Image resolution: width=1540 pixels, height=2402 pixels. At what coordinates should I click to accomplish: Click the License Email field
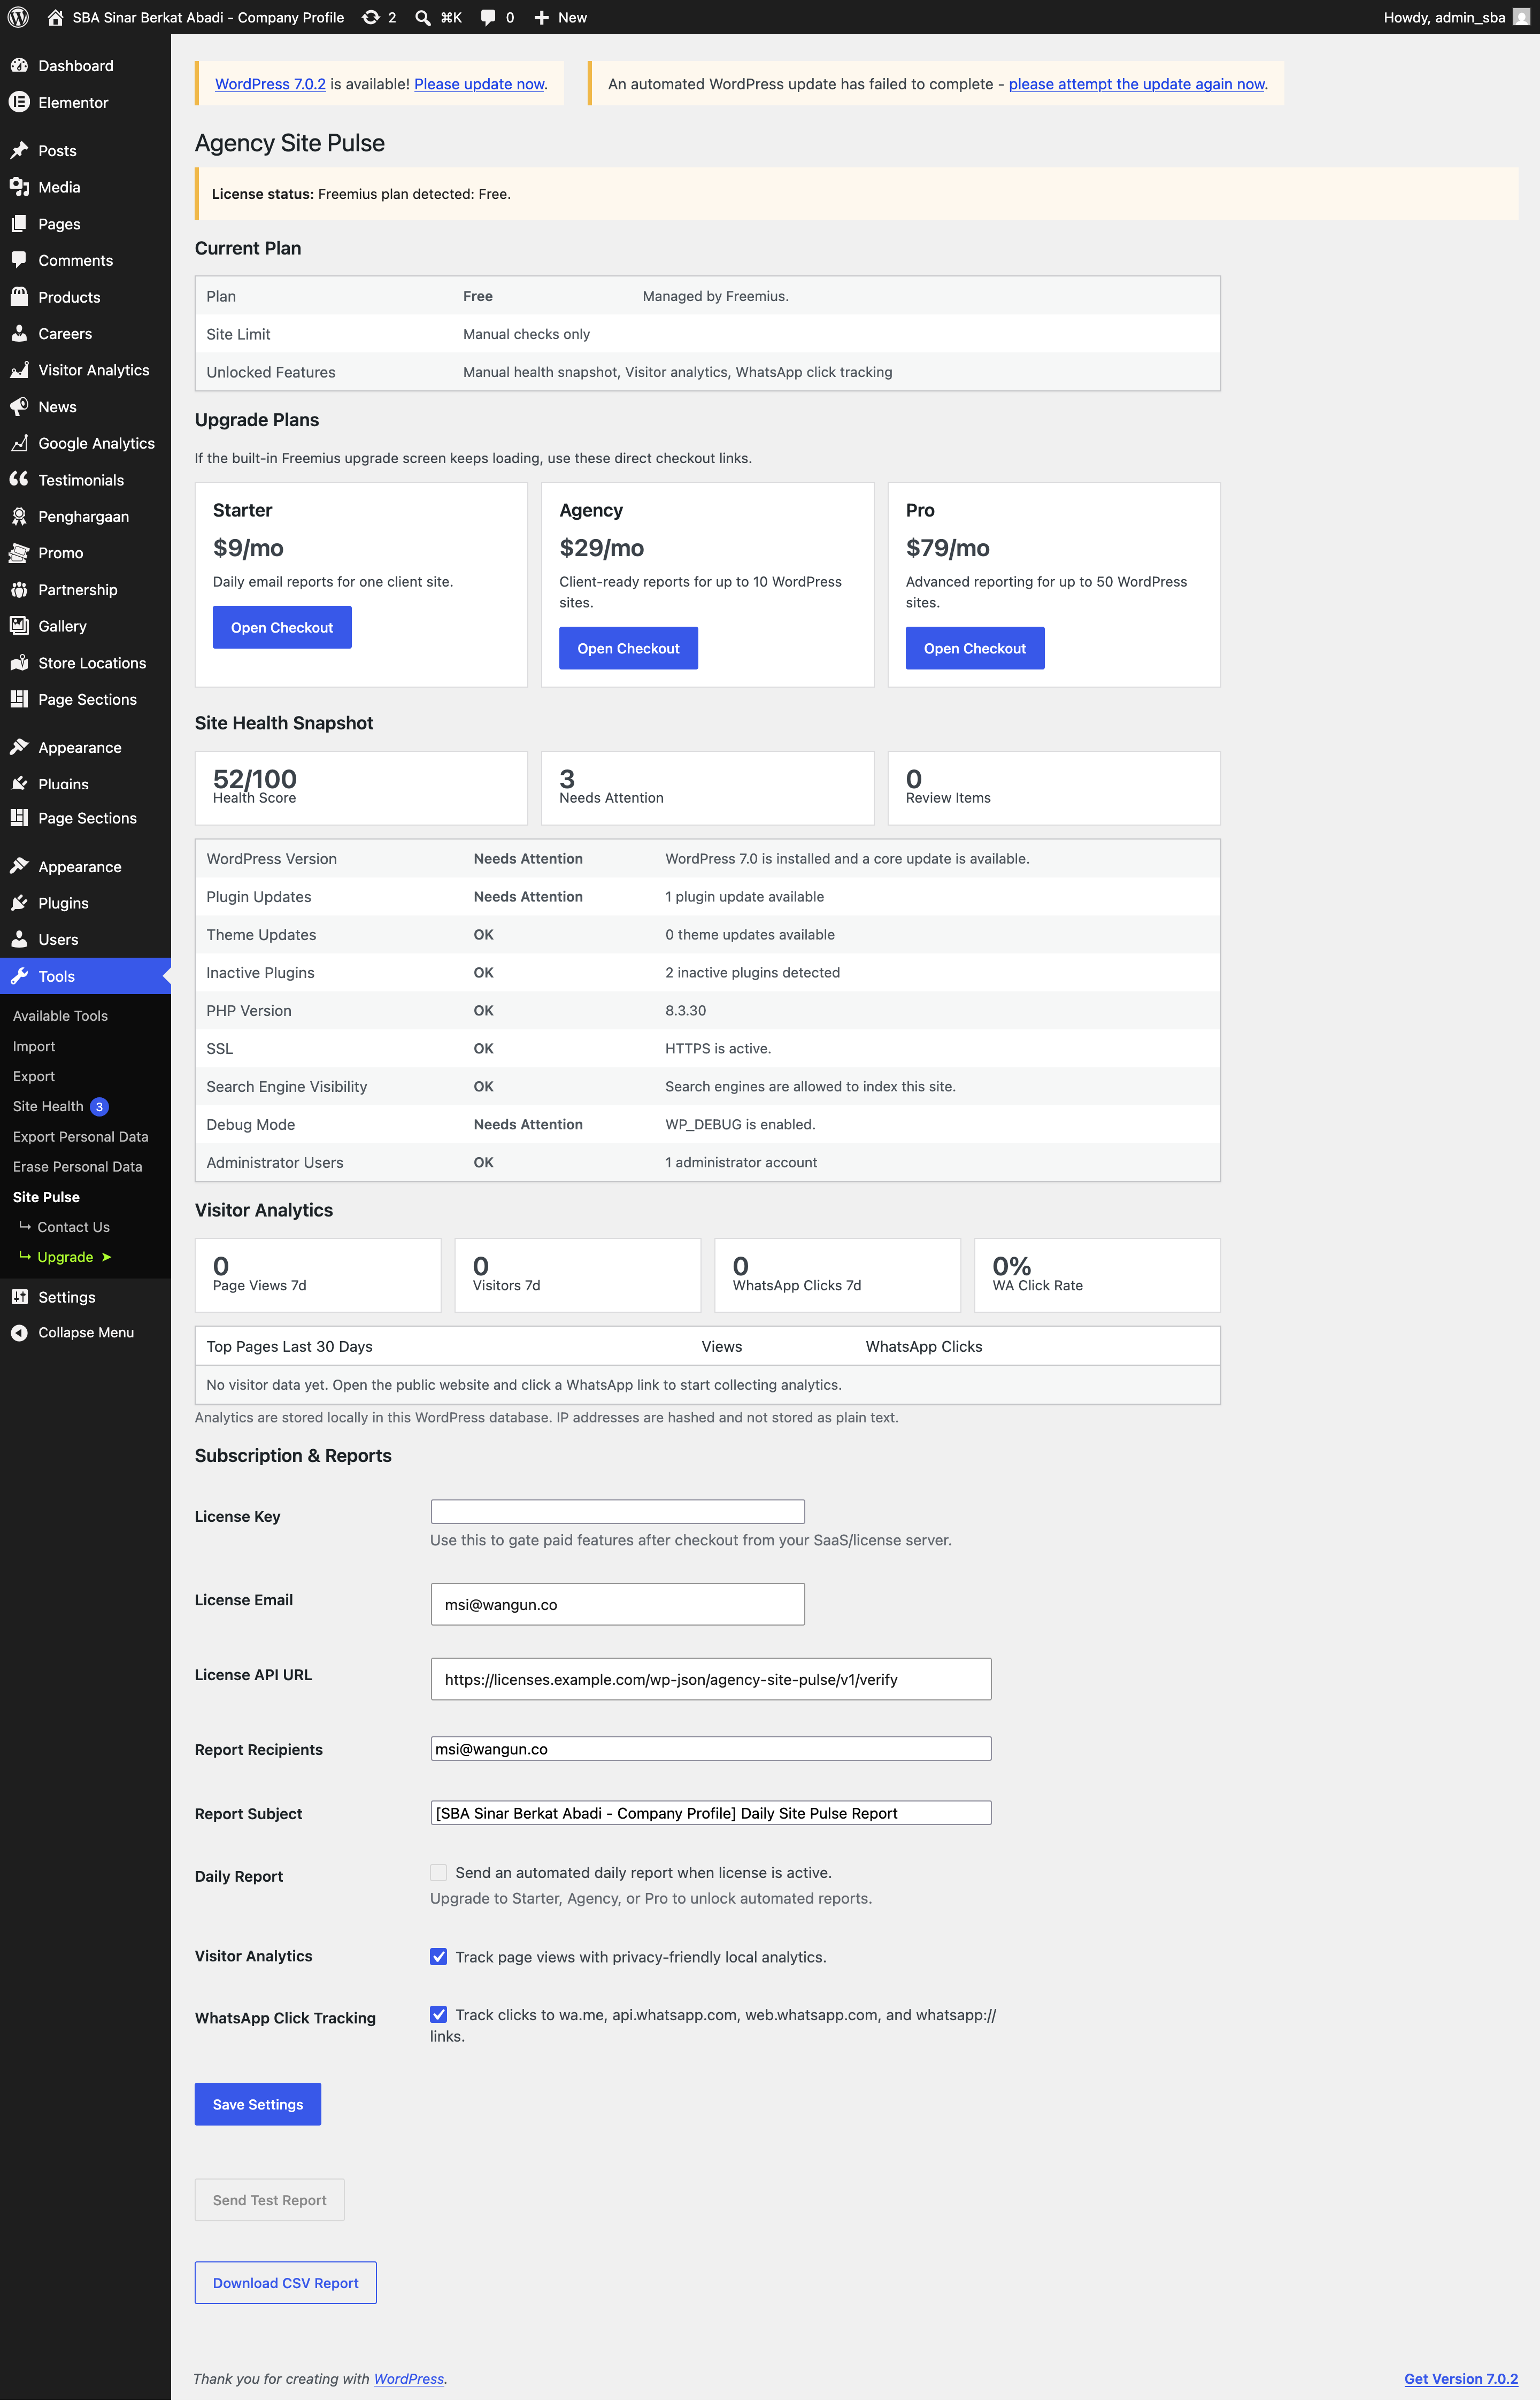click(617, 1605)
